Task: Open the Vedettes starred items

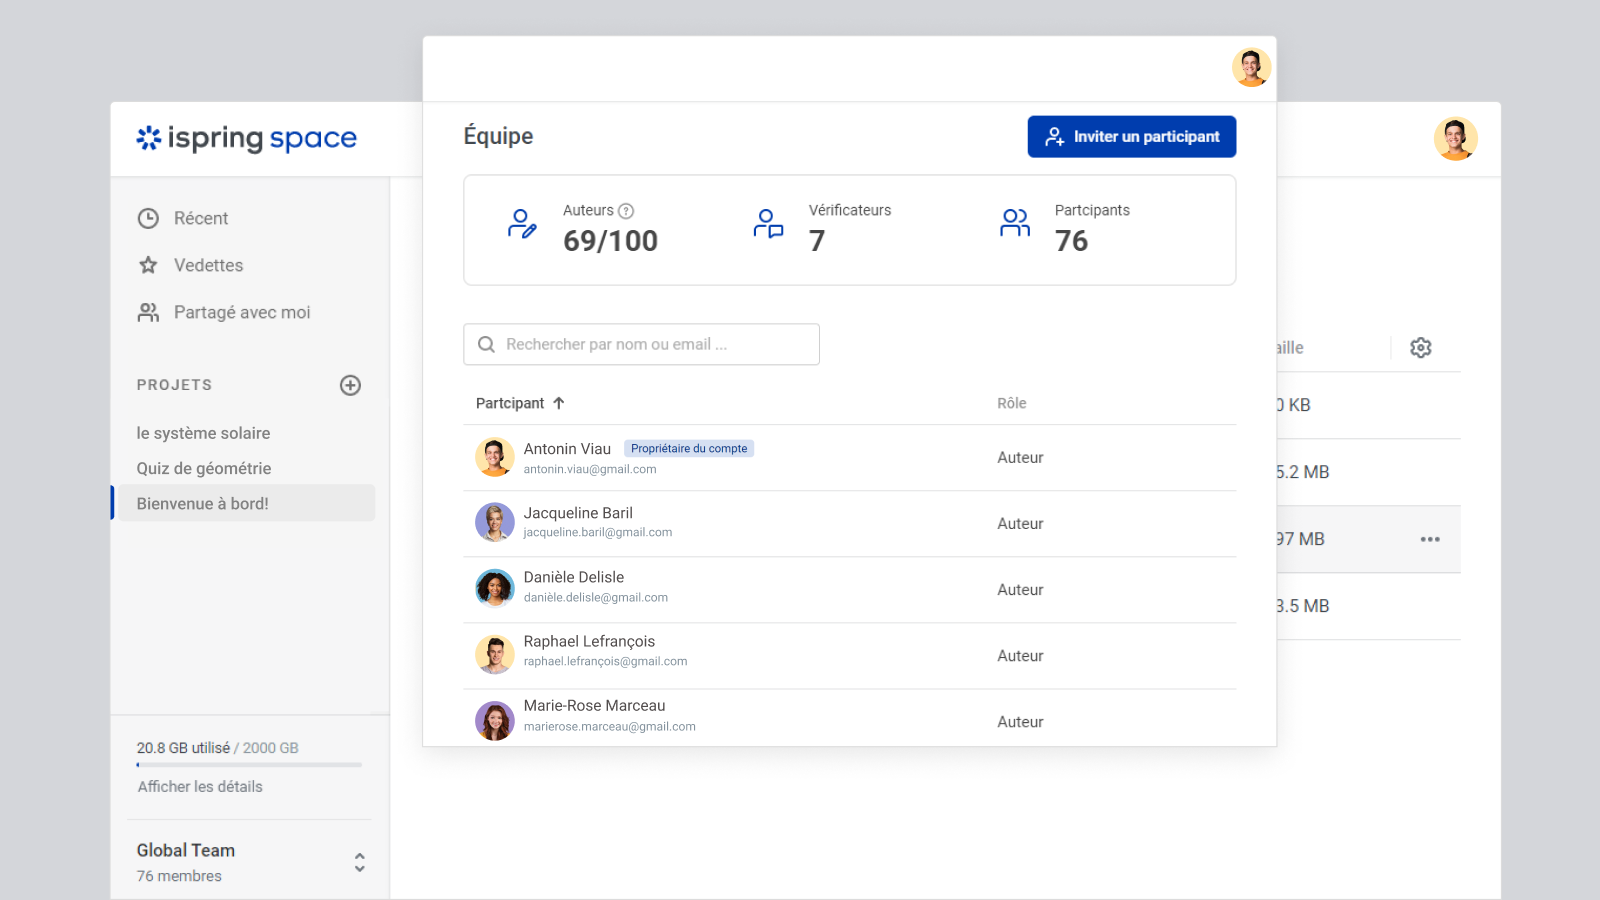Action: [208, 265]
